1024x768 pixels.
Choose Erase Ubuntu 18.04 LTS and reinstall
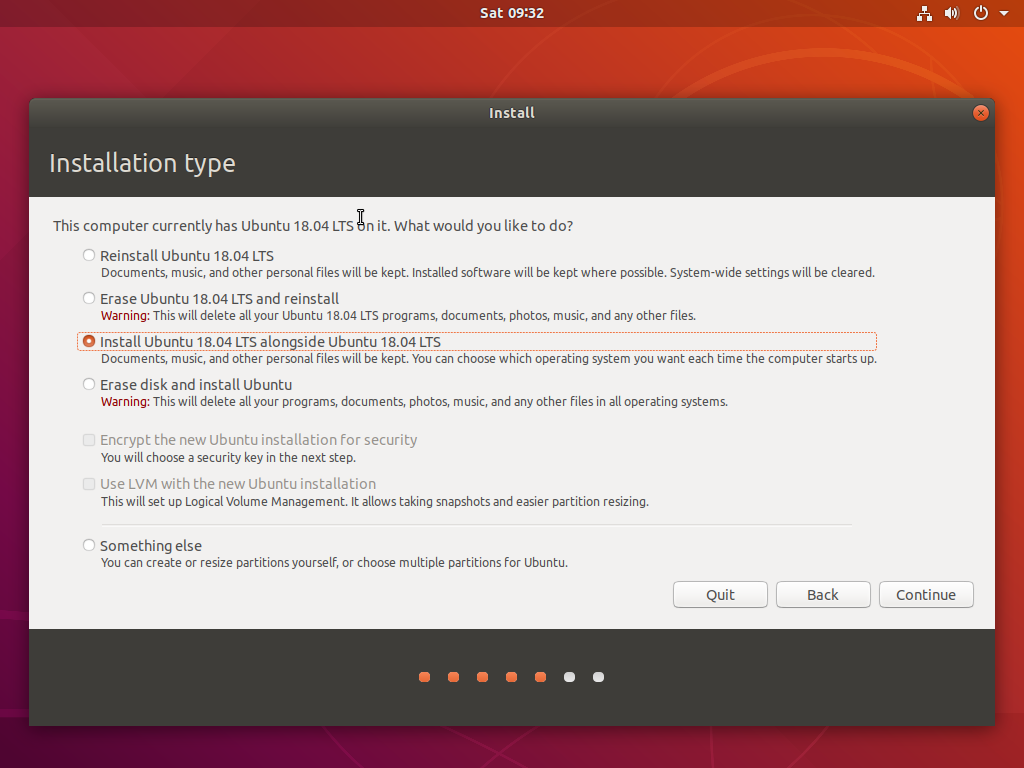(89, 298)
